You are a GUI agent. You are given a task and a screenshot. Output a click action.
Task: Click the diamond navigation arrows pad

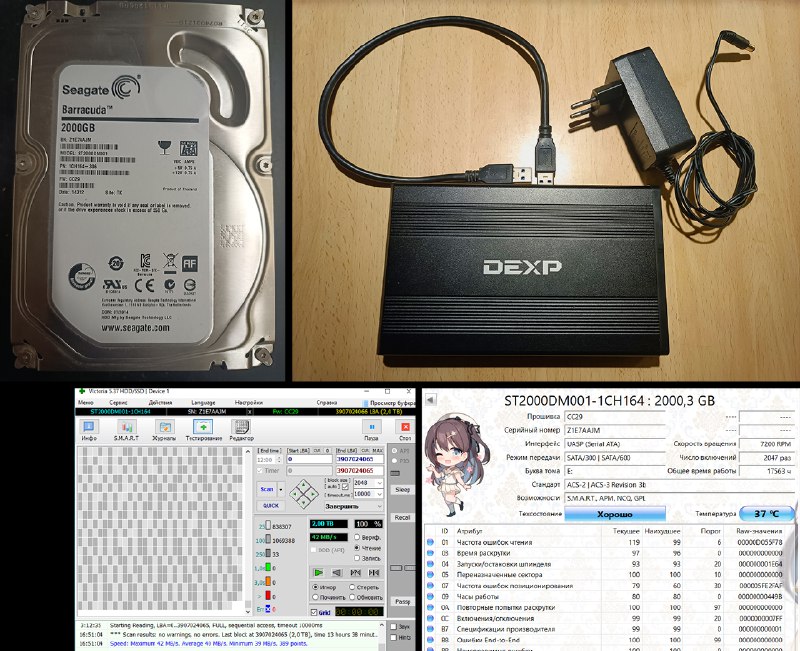pyautogui.click(x=304, y=494)
